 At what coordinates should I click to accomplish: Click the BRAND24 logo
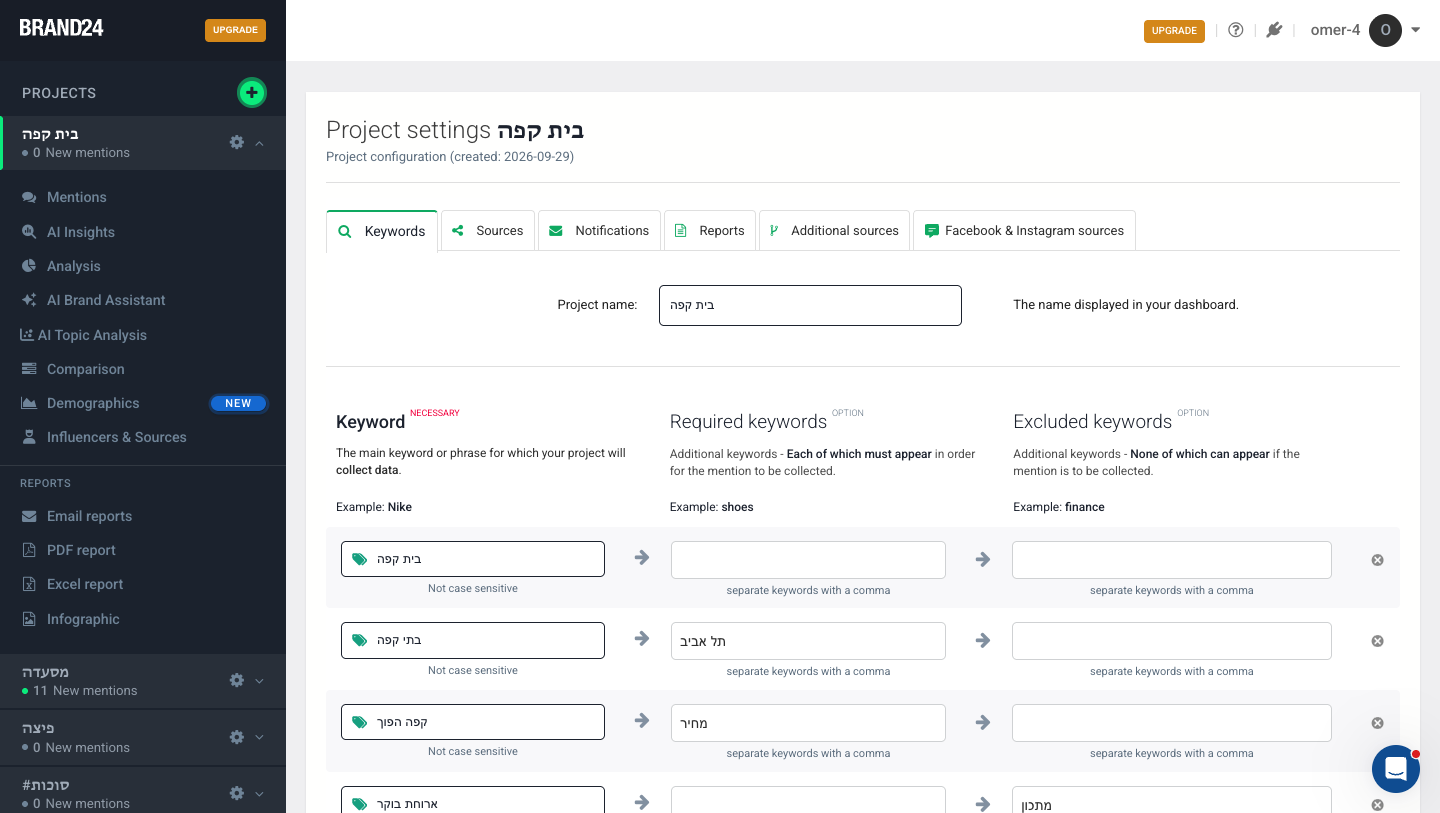pos(62,28)
